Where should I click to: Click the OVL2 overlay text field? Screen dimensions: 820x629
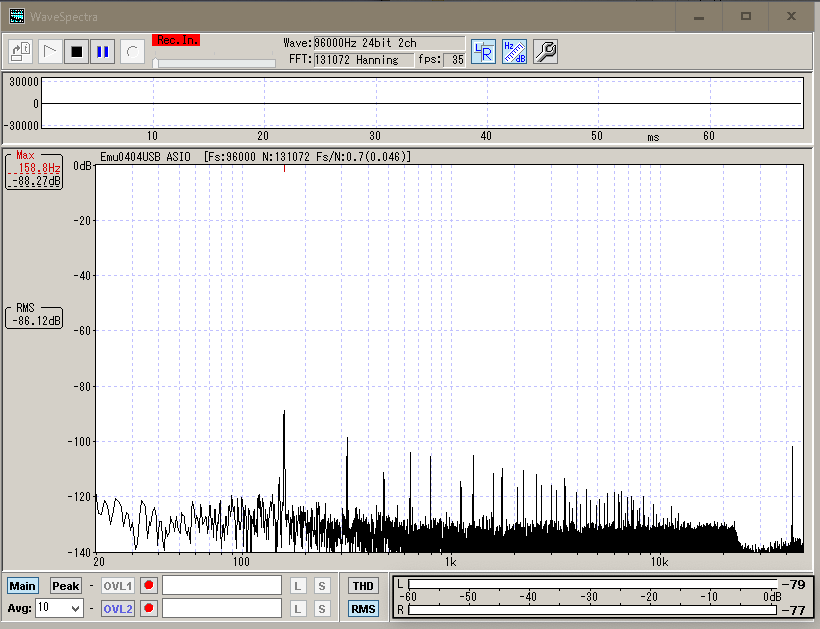222,608
